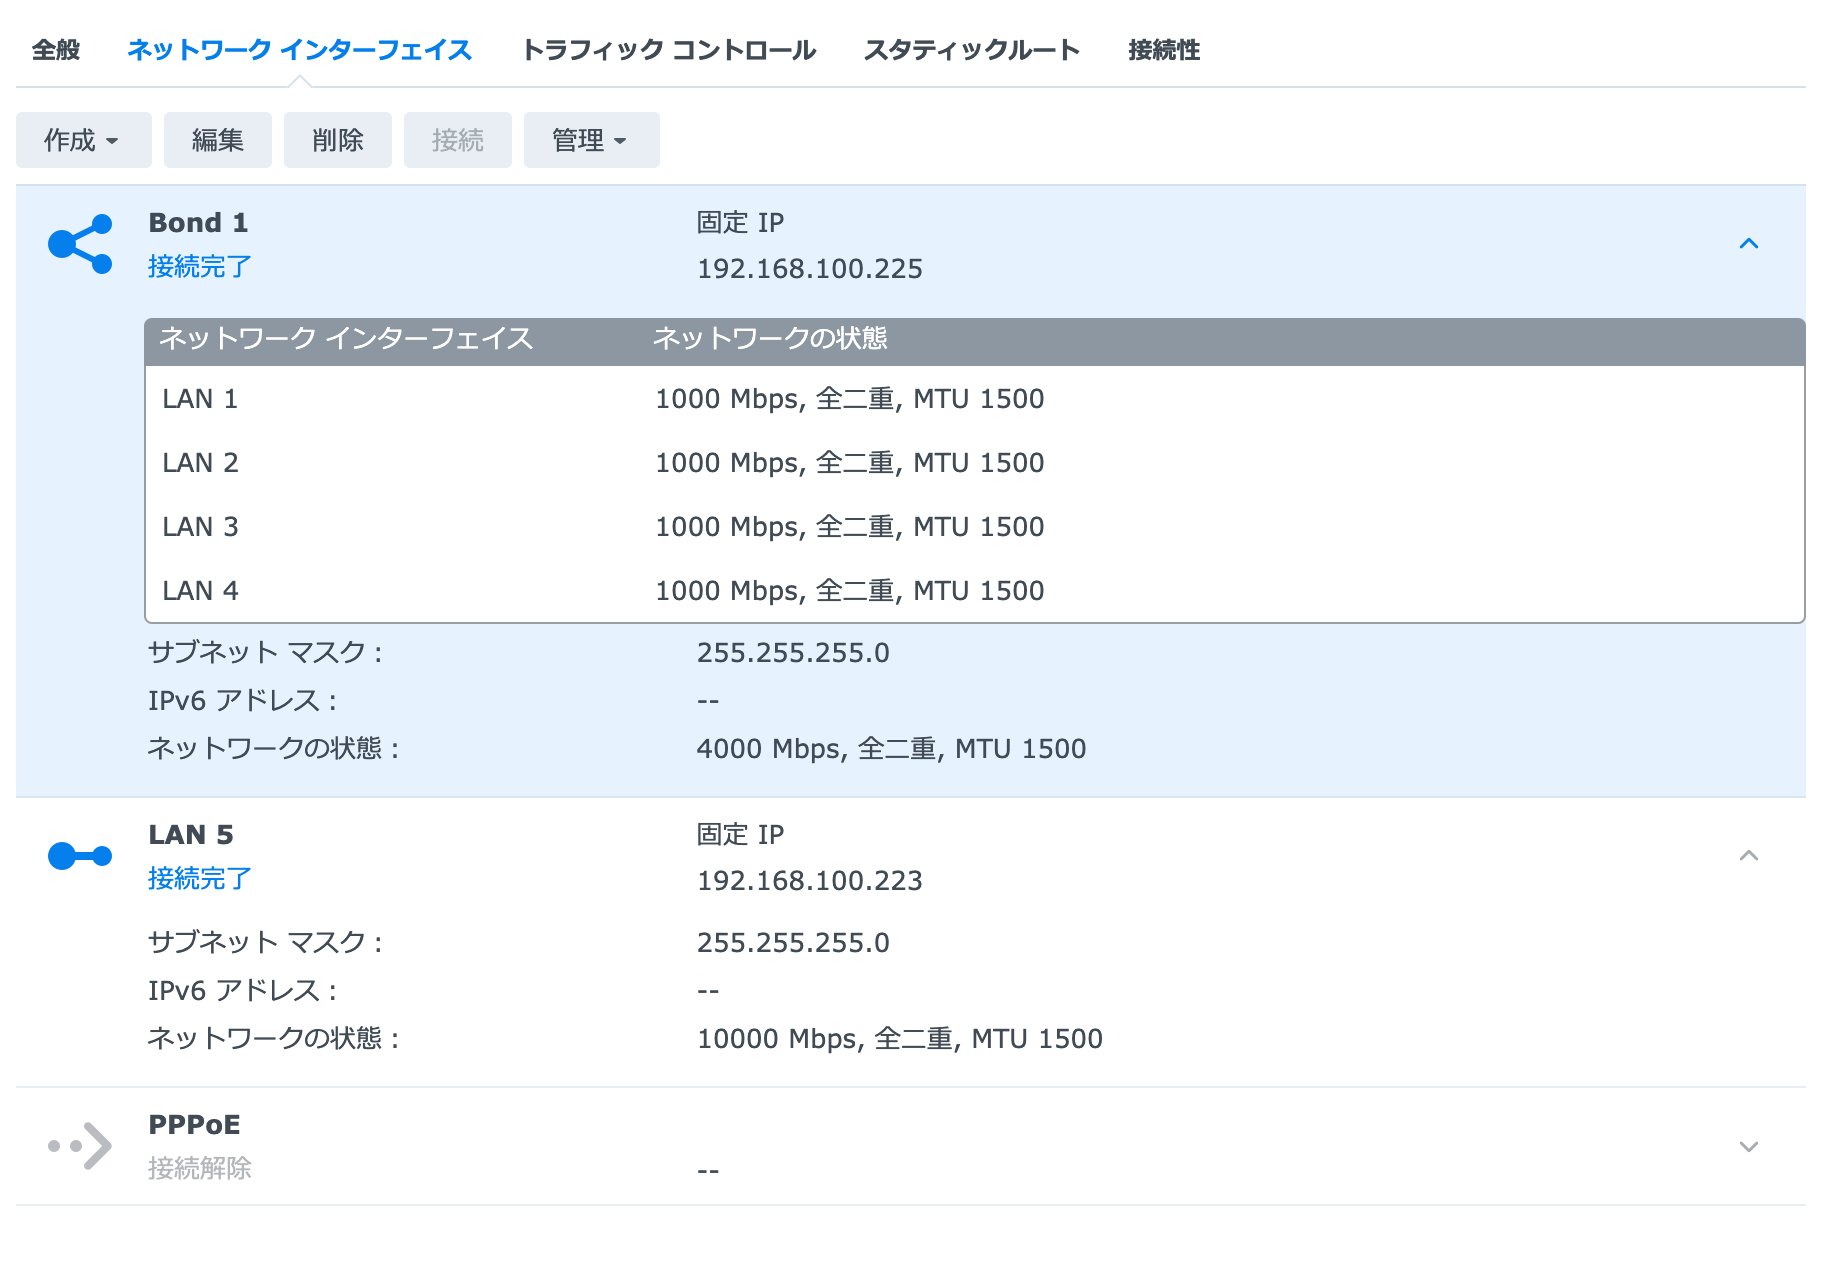Open the トラフィック コントロール tab

[669, 50]
